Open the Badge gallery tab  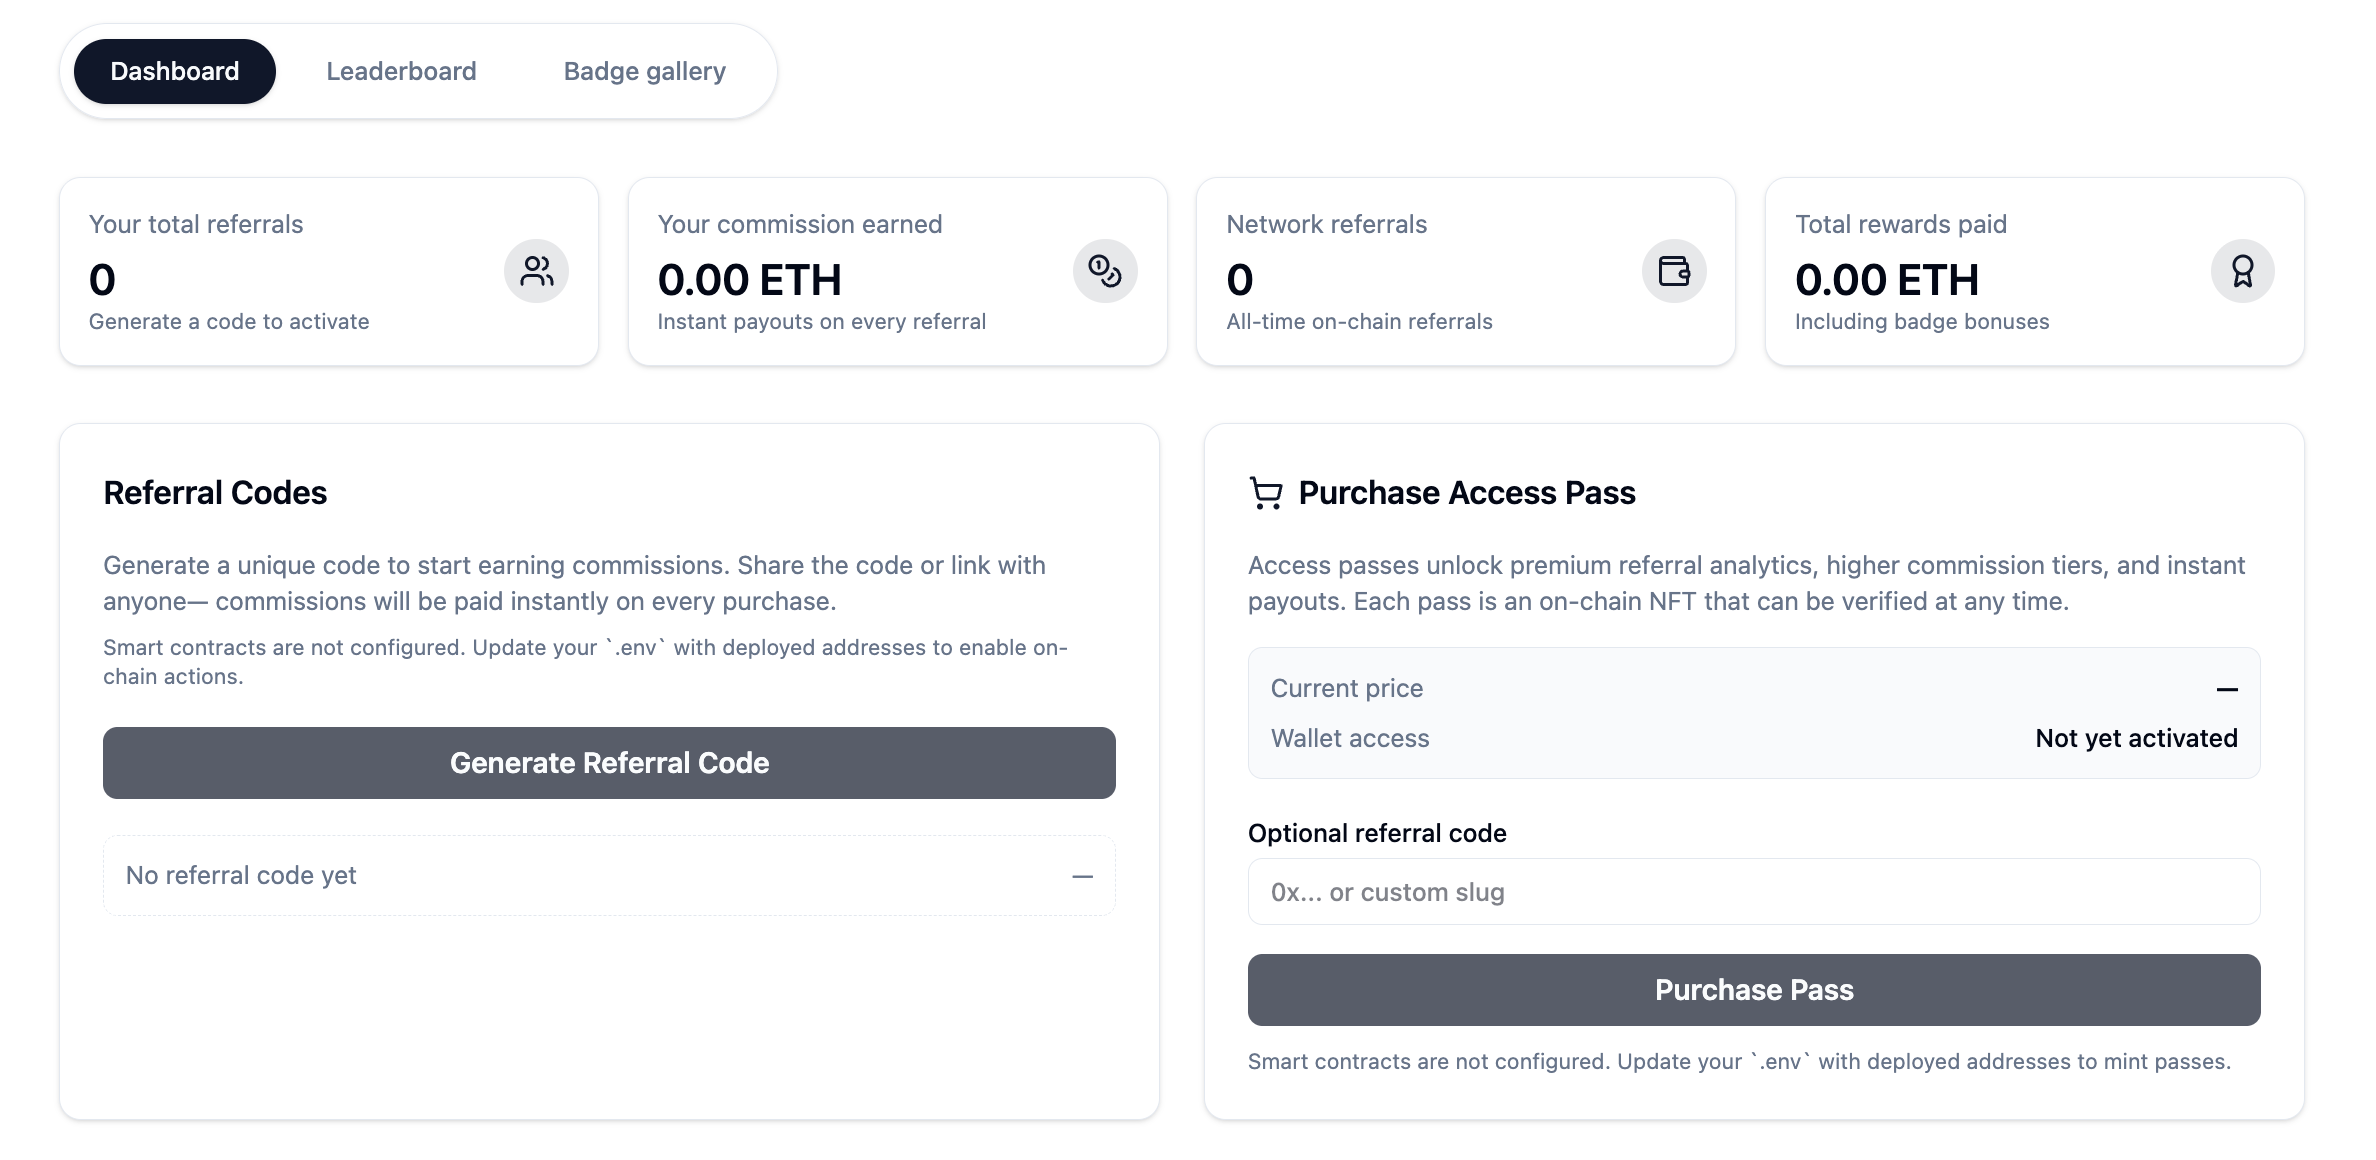coord(645,70)
